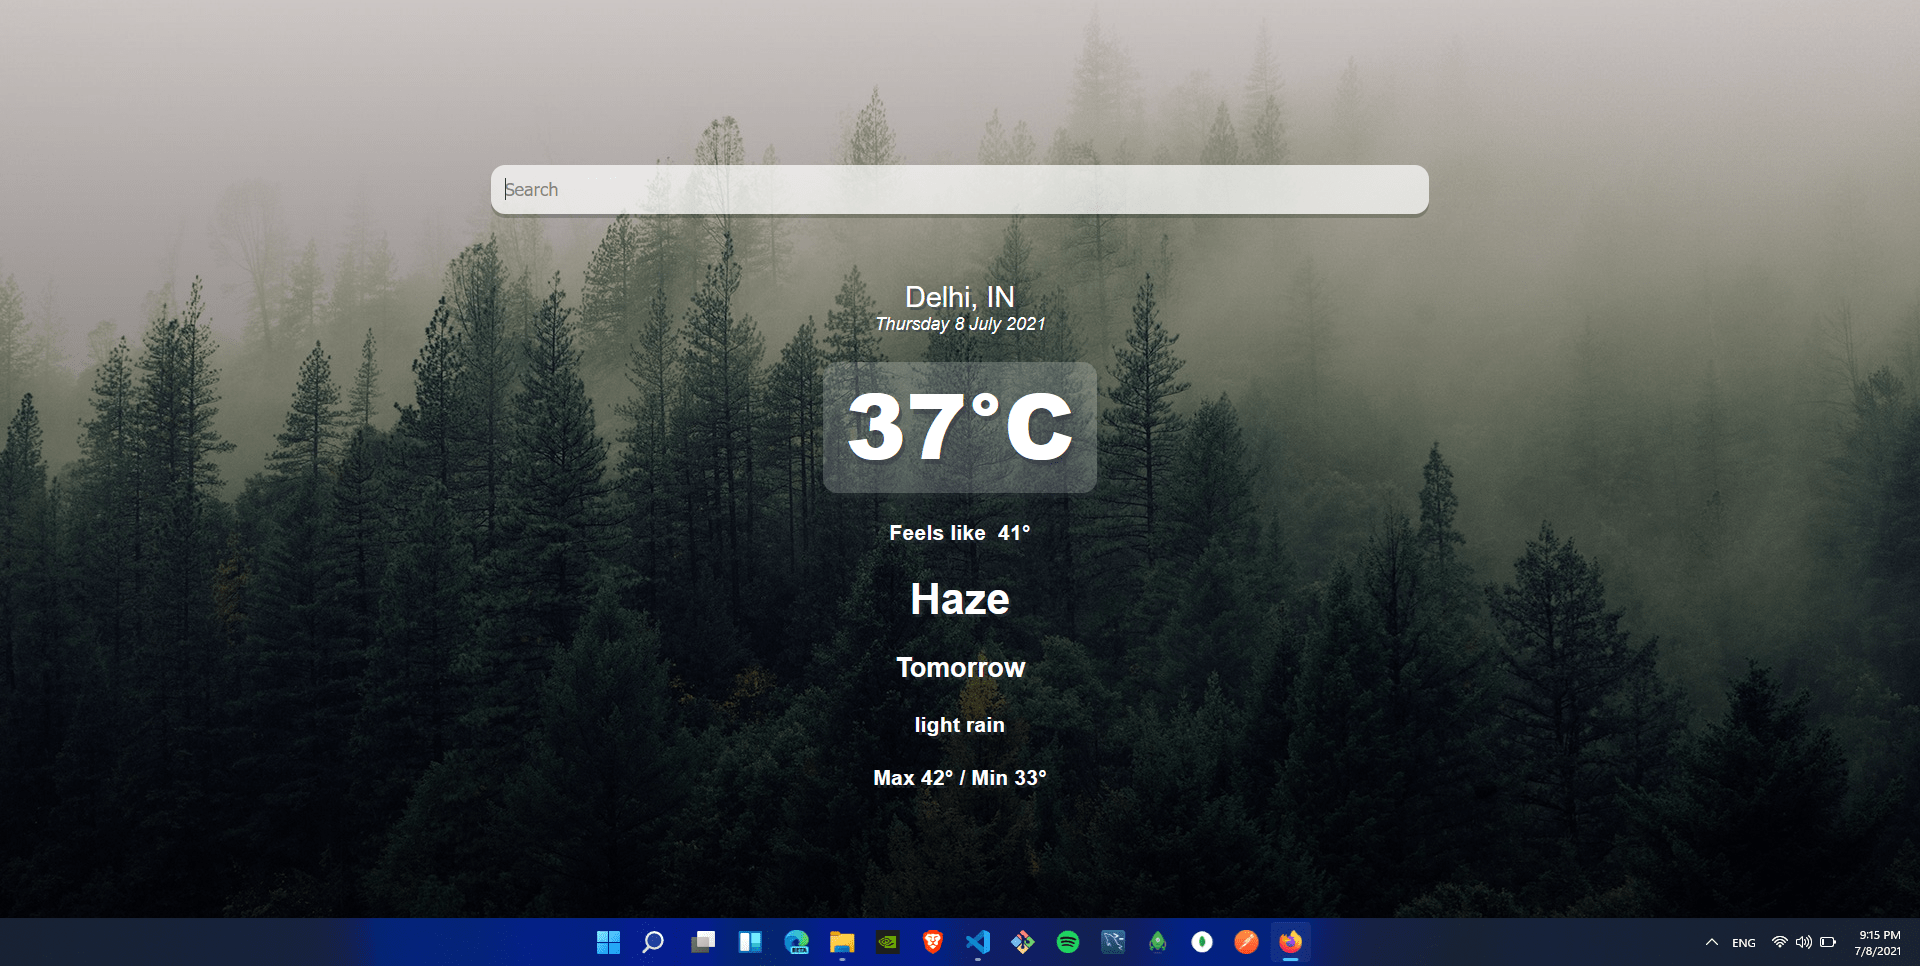Click the 37°C temperature display
The image size is (1920, 966).
(x=959, y=427)
